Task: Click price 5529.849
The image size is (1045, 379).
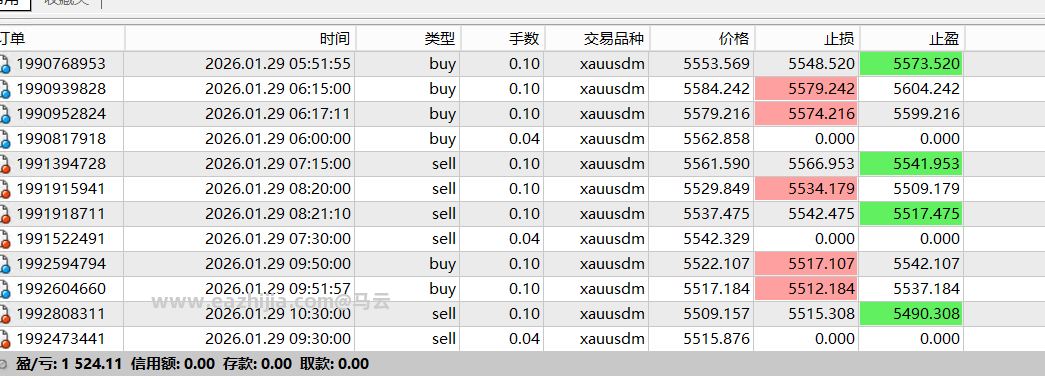Action: [716, 189]
